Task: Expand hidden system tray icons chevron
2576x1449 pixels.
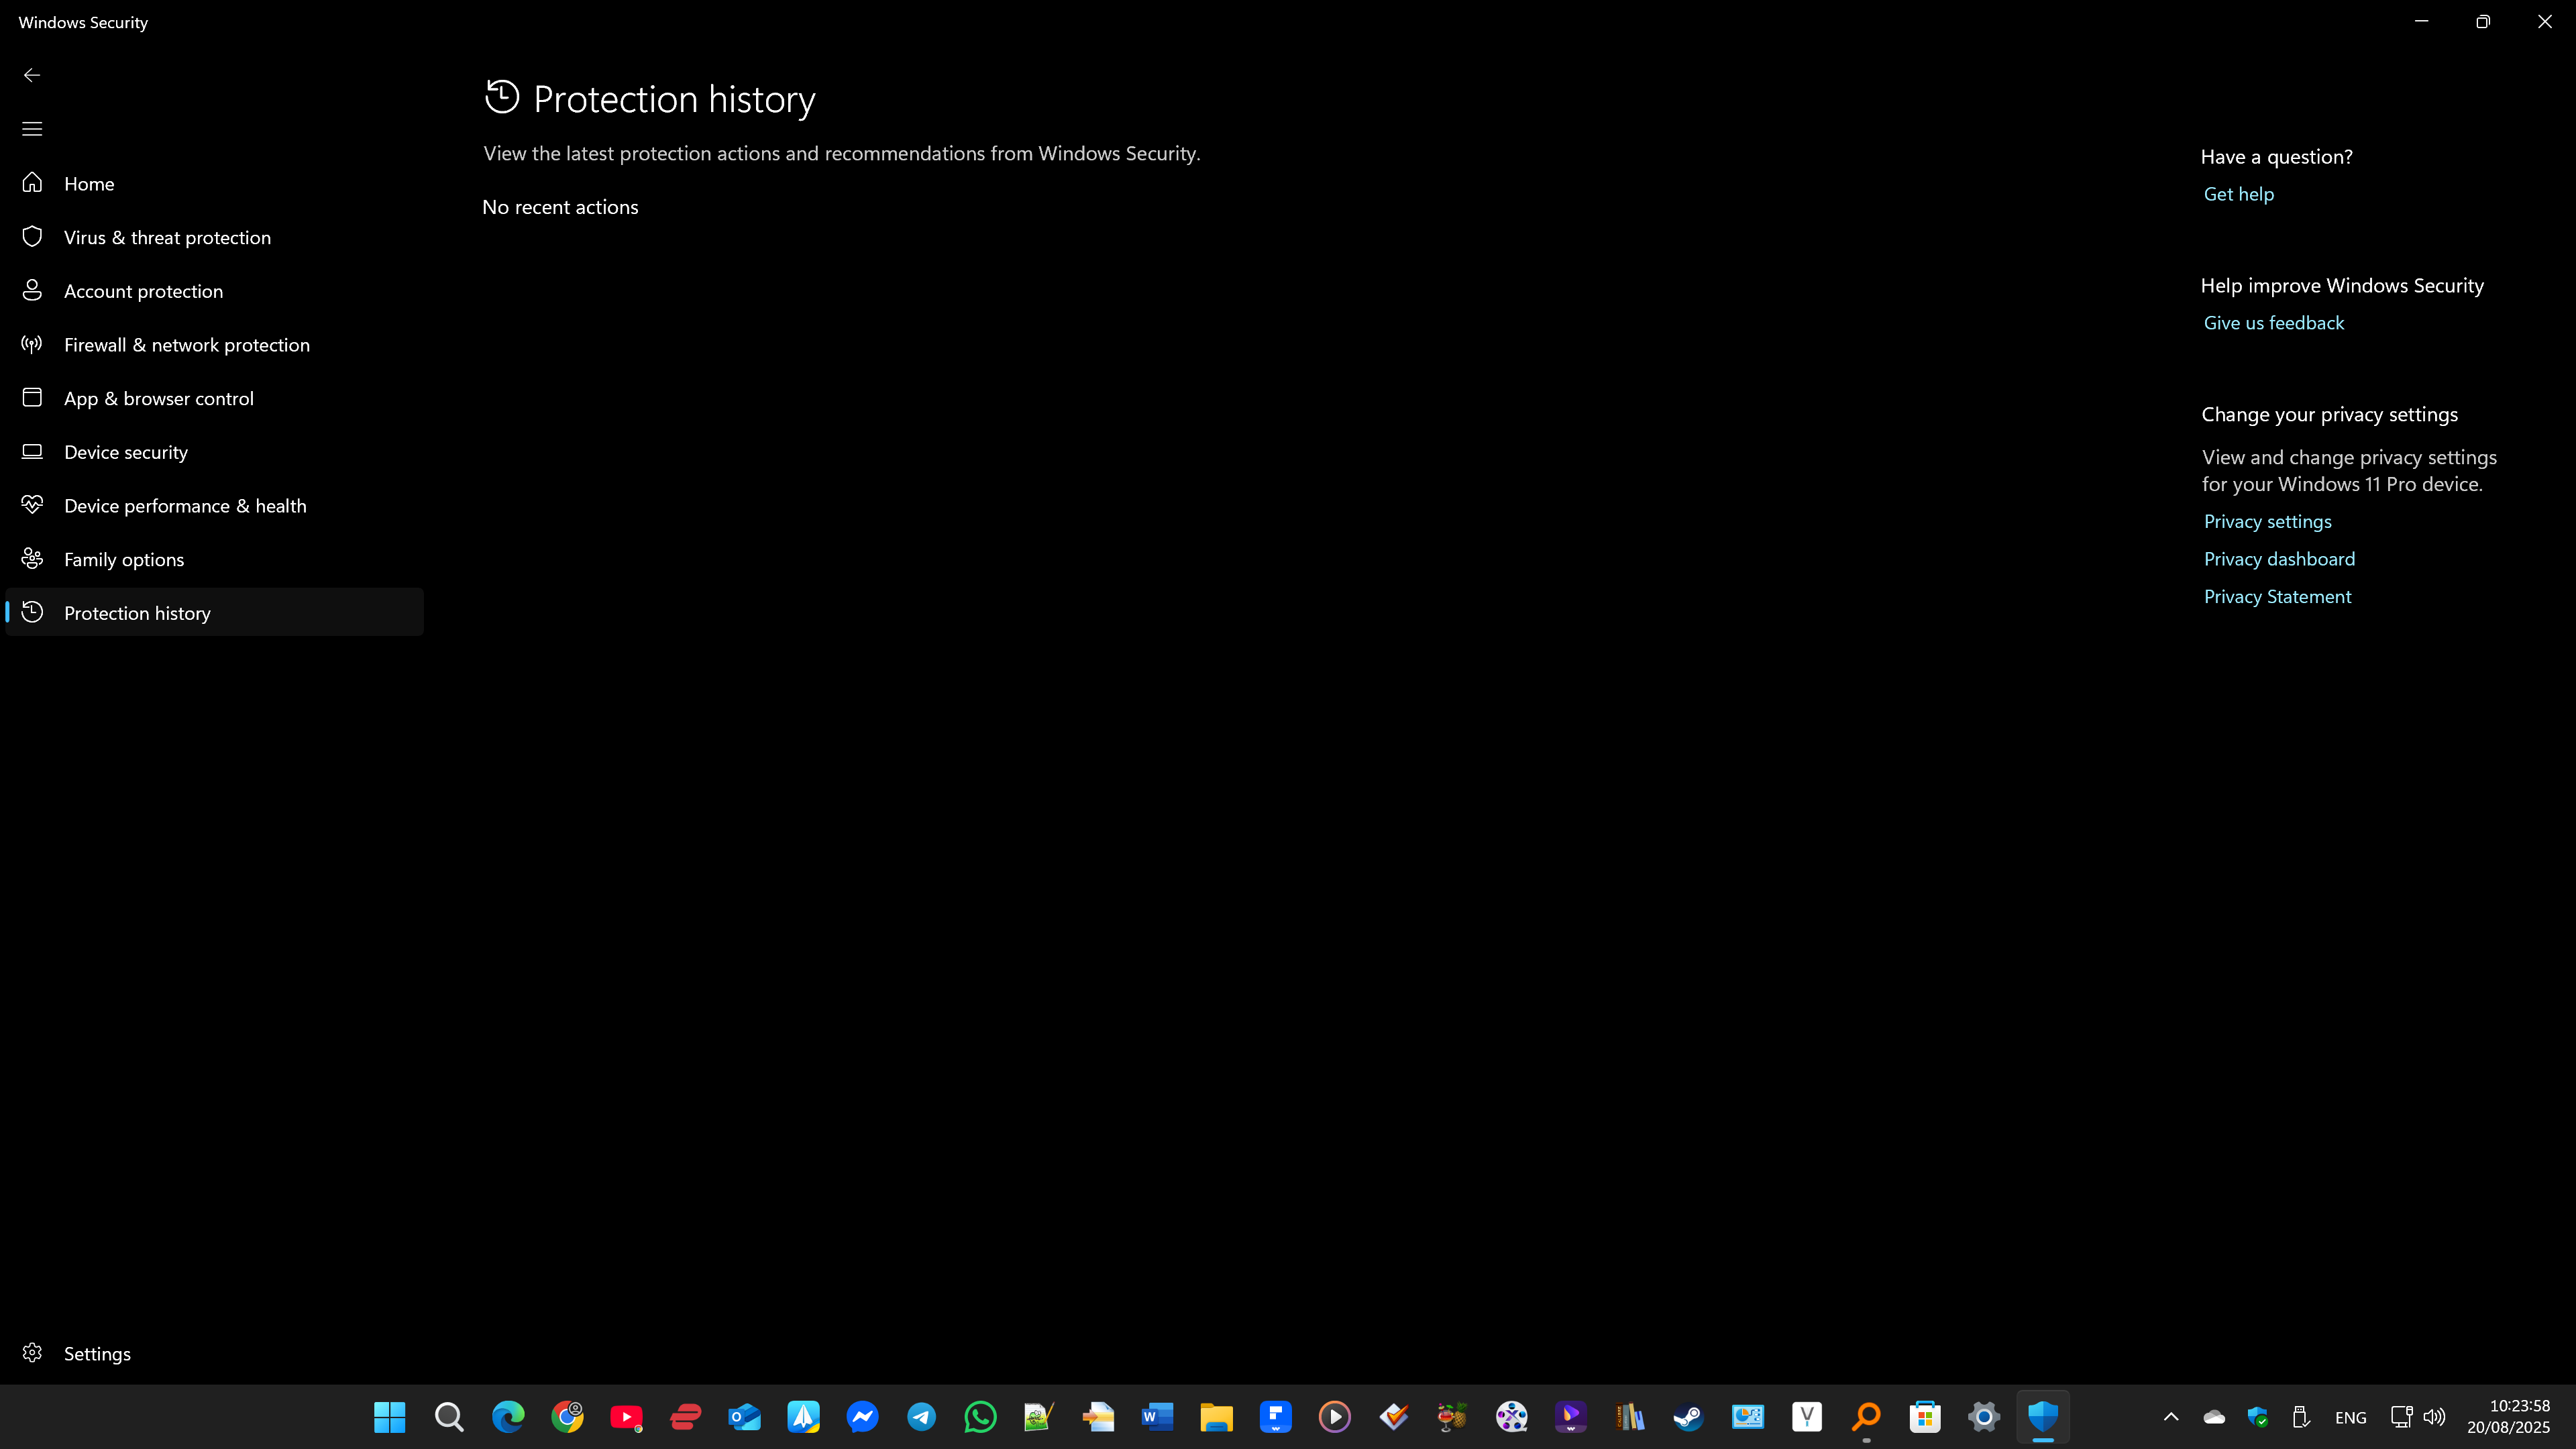Action: [x=2171, y=1417]
